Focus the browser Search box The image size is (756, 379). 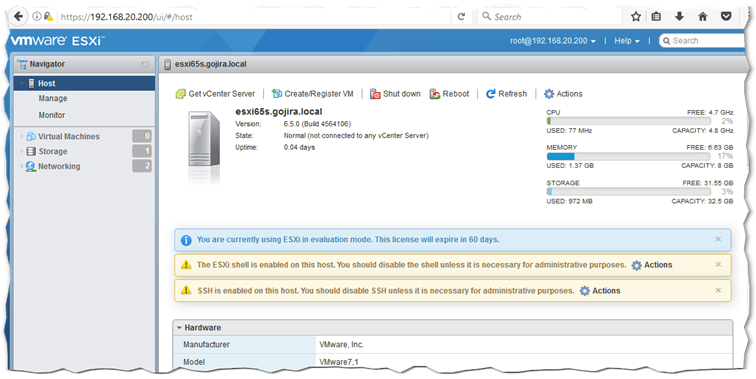pyautogui.click(x=550, y=16)
